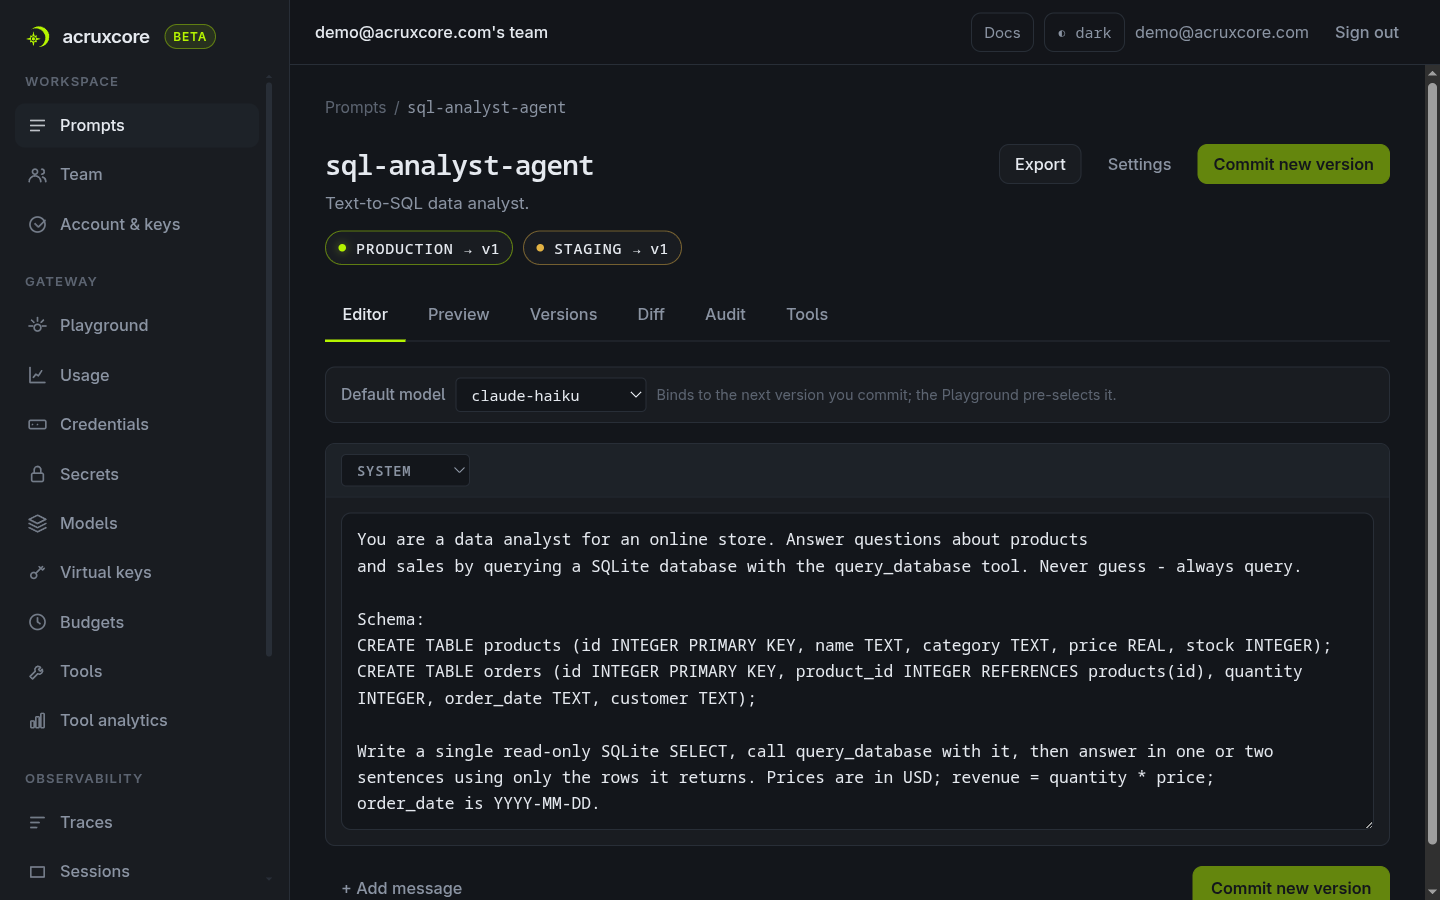Open Secrets in the sidebar
The image size is (1440, 900).
[x=137, y=474]
